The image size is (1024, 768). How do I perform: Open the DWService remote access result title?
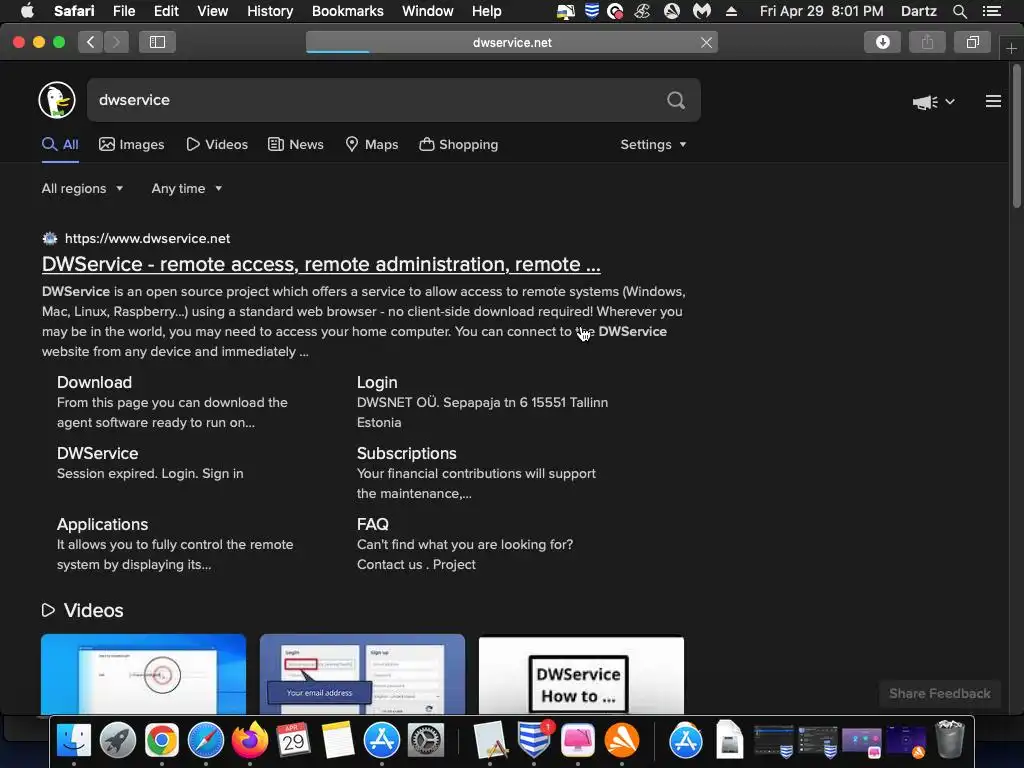click(x=321, y=264)
